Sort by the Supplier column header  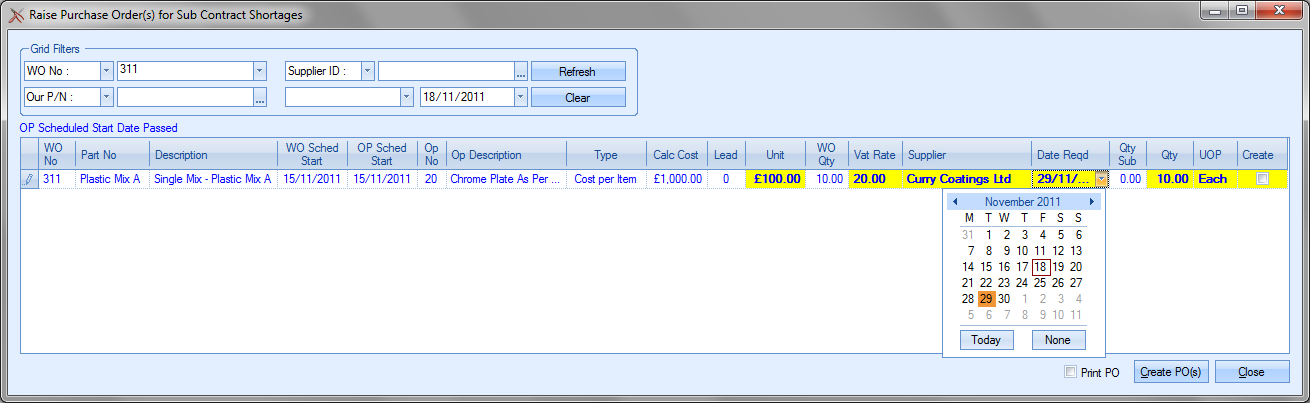click(x=966, y=155)
